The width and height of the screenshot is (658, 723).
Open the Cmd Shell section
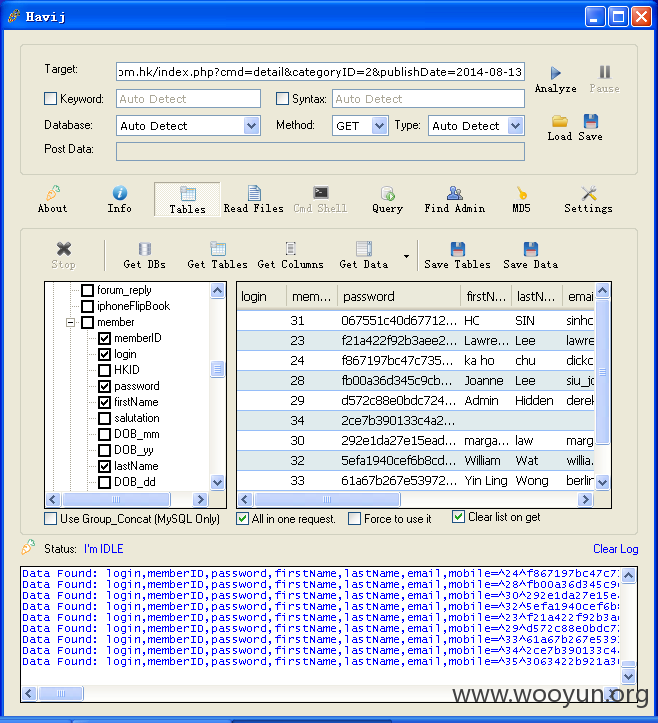[320, 199]
